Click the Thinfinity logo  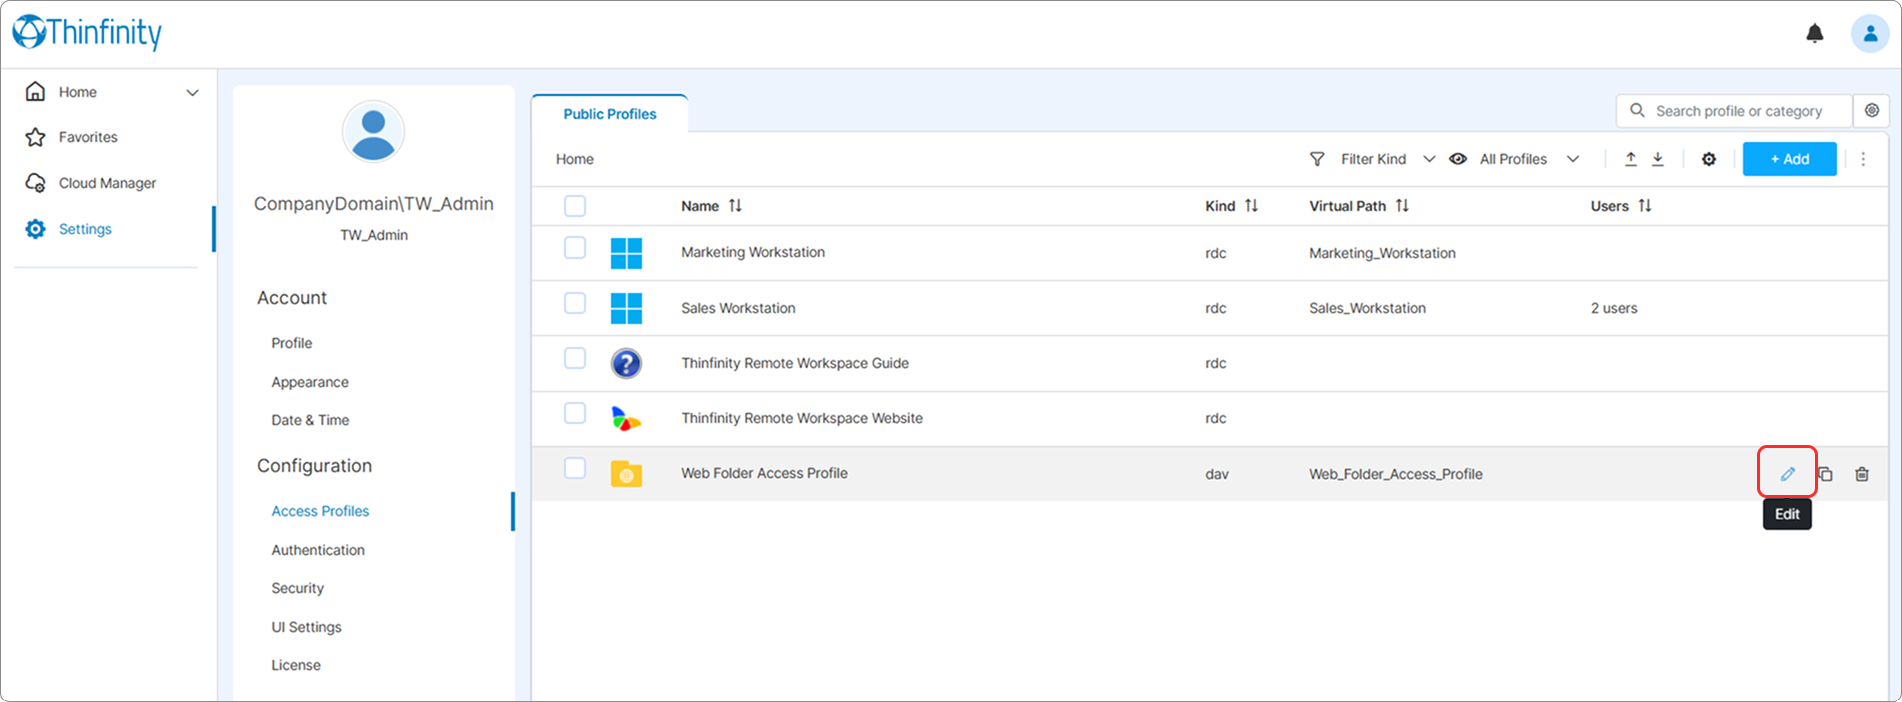pyautogui.click(x=87, y=32)
